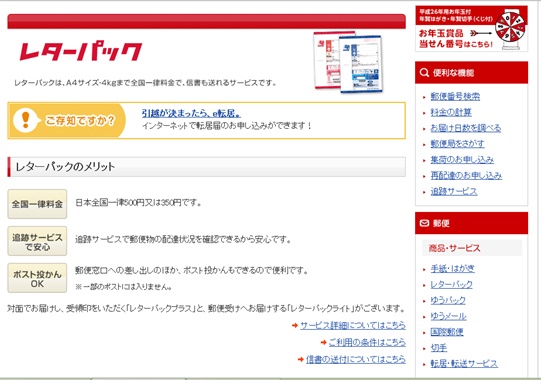Open 郵便局をさがす link
This screenshot has width=541, height=380.
click(457, 144)
